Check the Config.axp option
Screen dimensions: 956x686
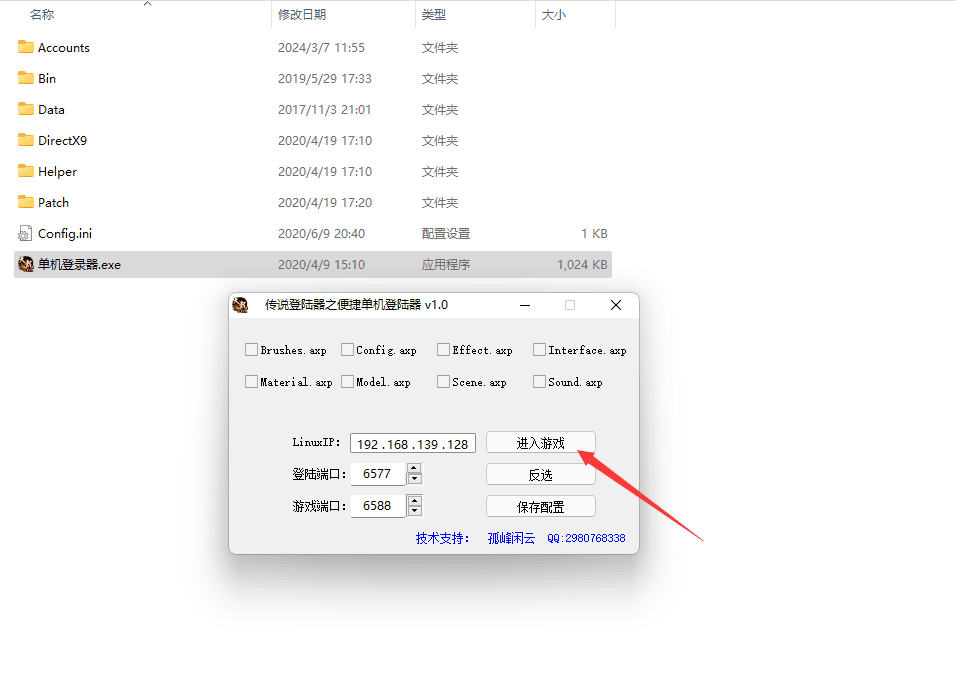tap(347, 350)
